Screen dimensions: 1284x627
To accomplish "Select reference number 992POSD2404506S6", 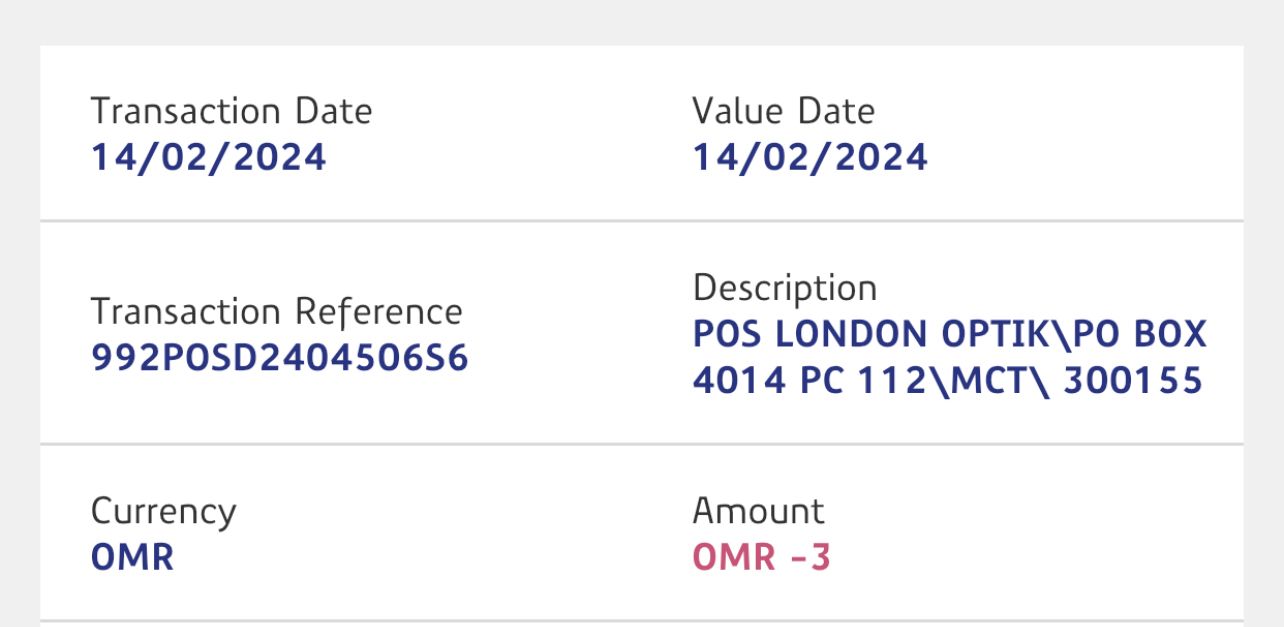I will 280,358.
